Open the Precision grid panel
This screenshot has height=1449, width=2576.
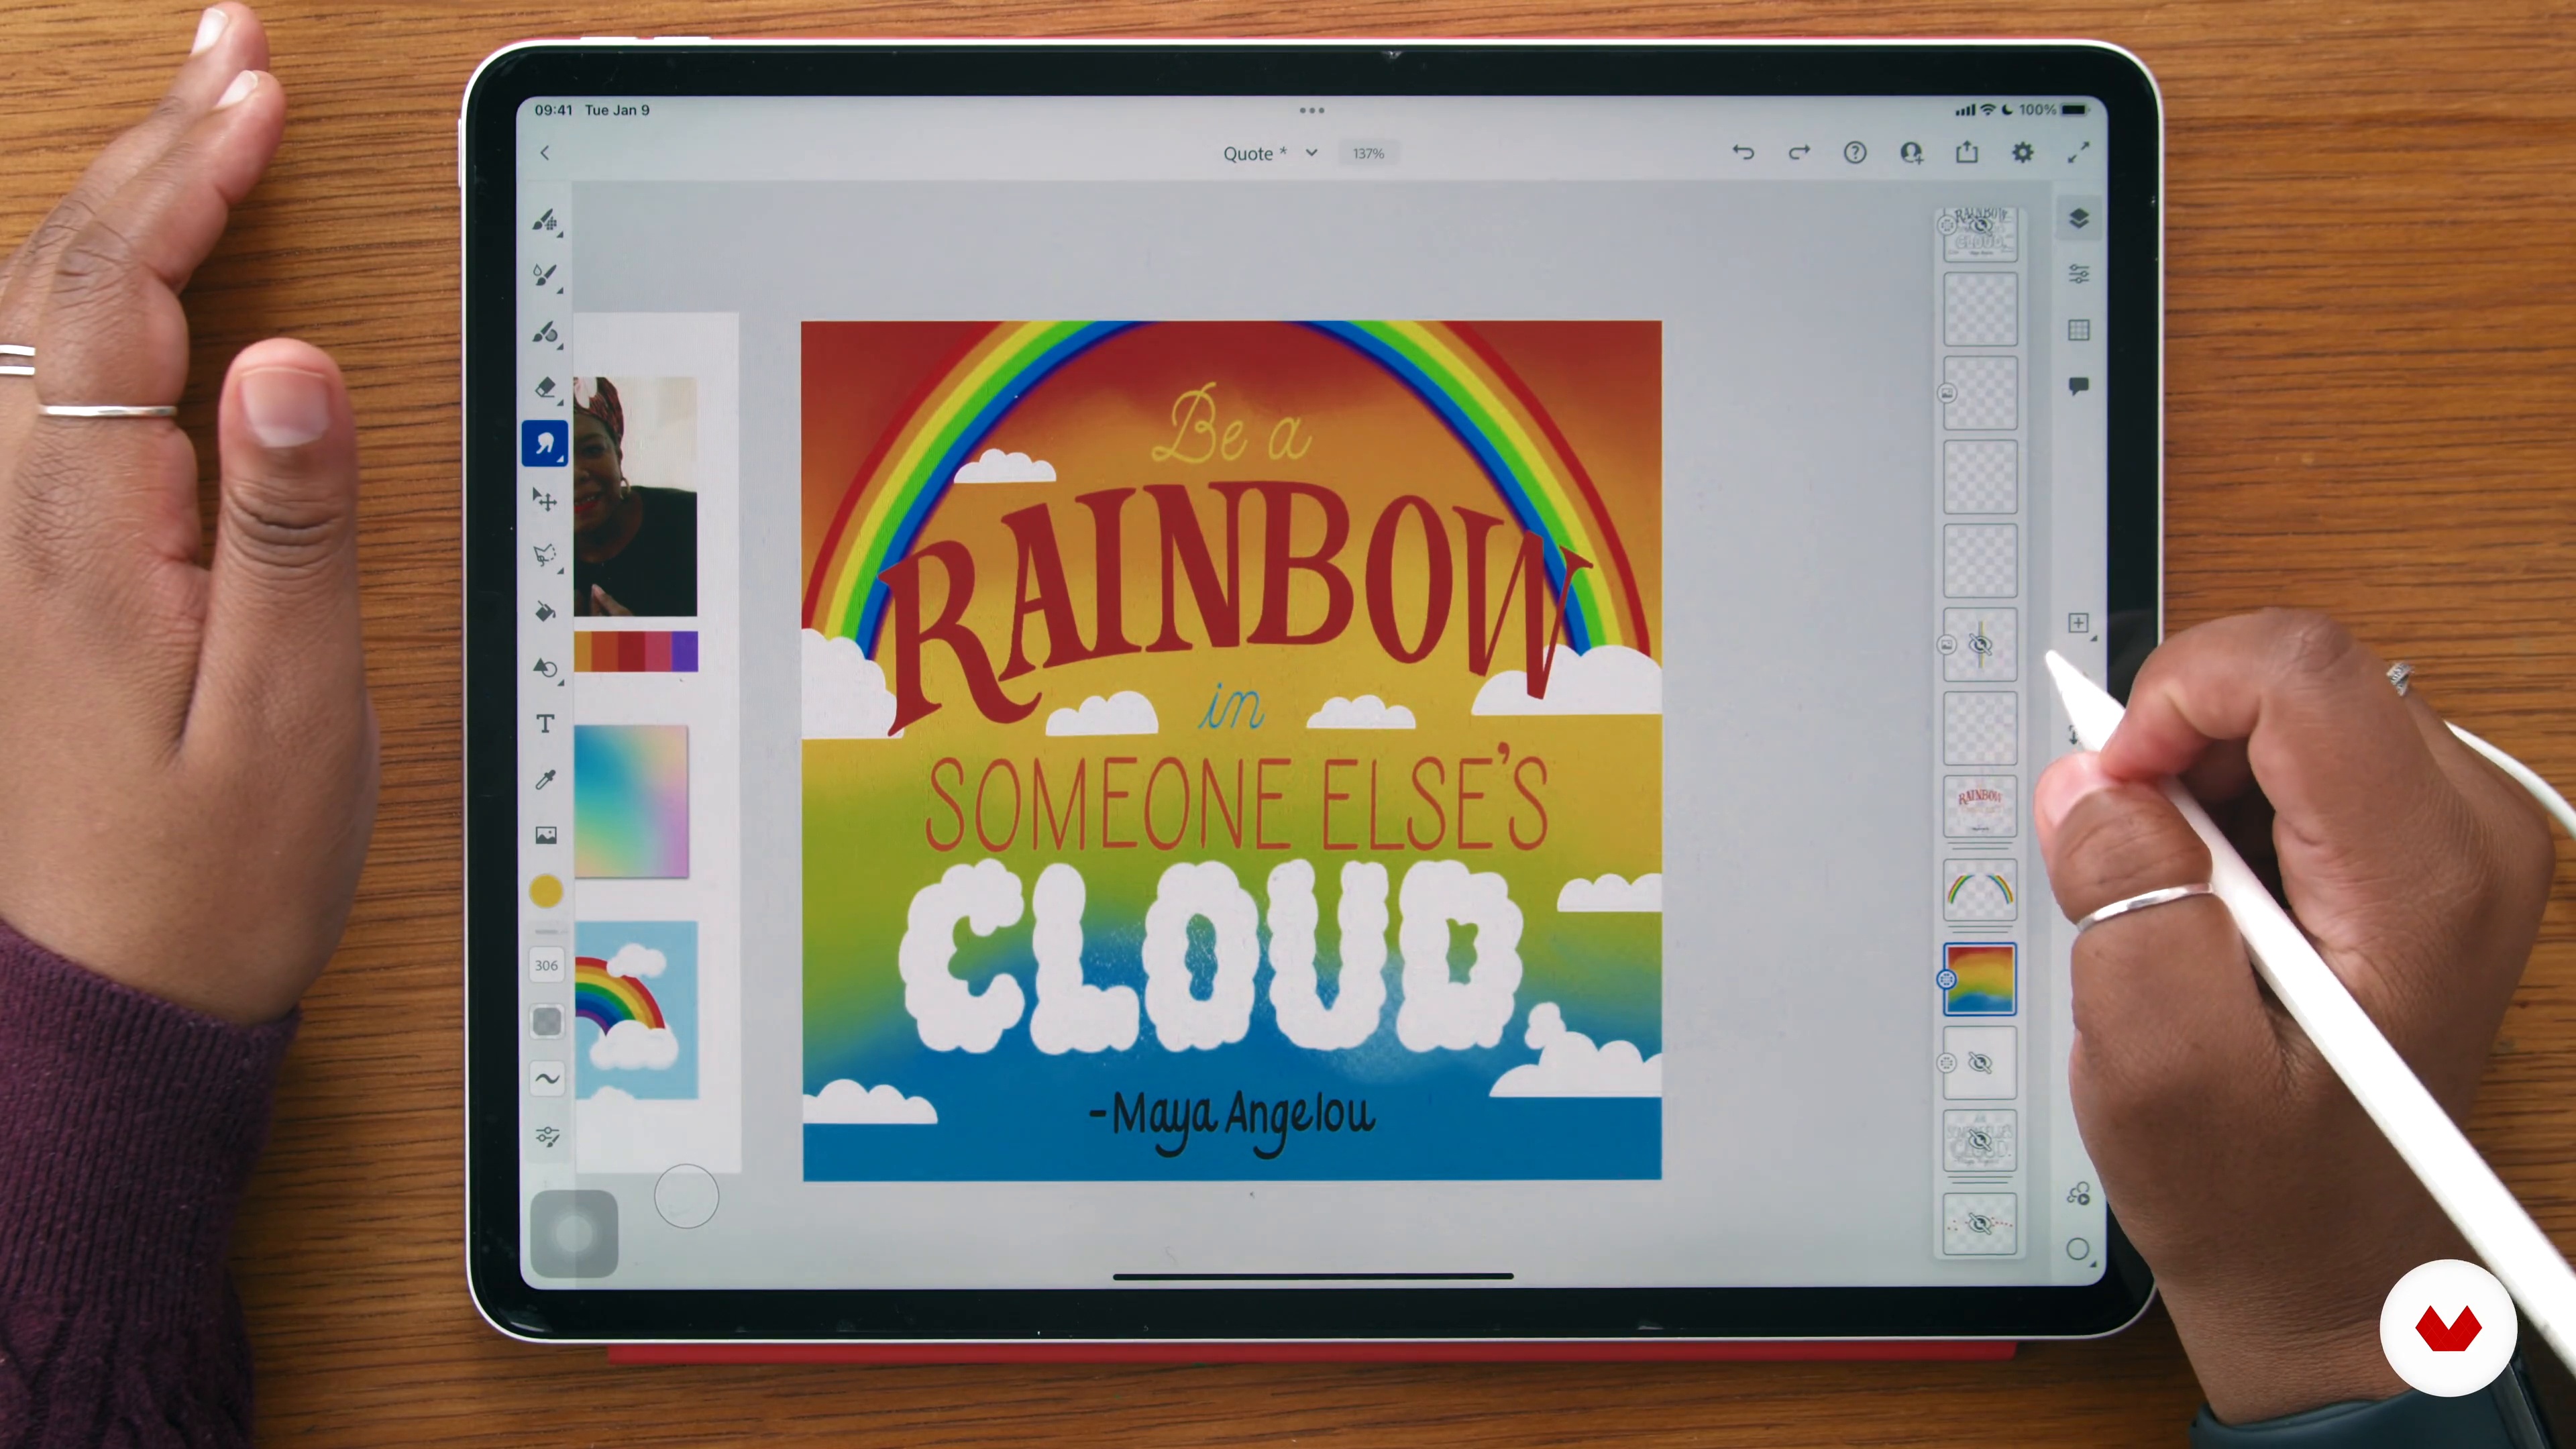coord(2078,330)
